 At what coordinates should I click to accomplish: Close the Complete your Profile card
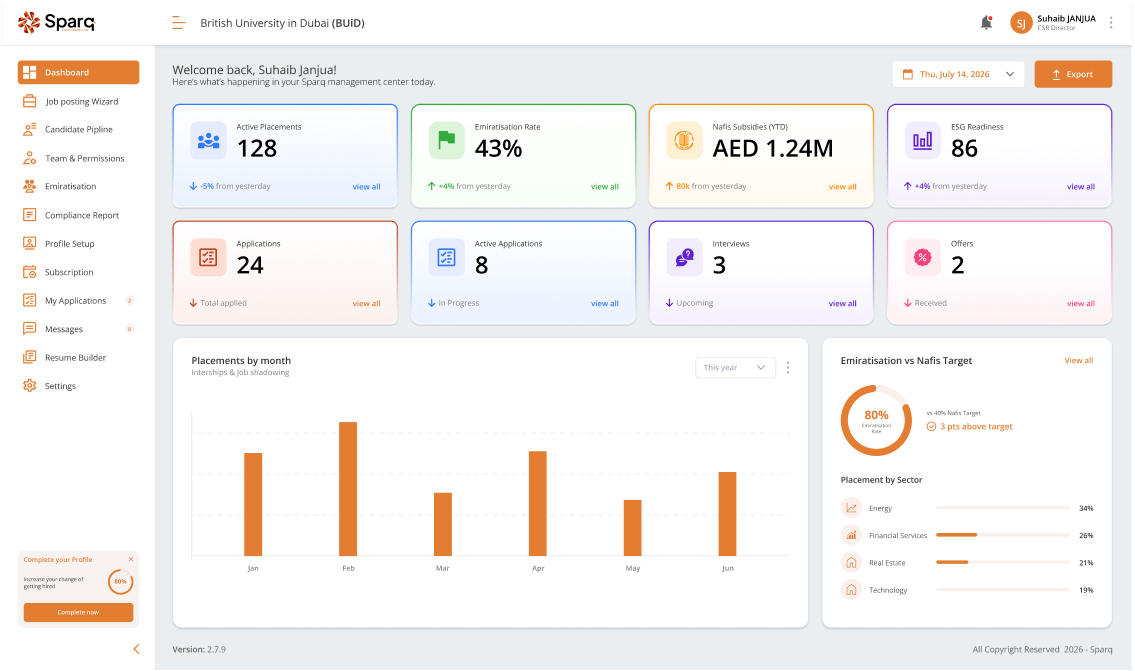tap(131, 560)
